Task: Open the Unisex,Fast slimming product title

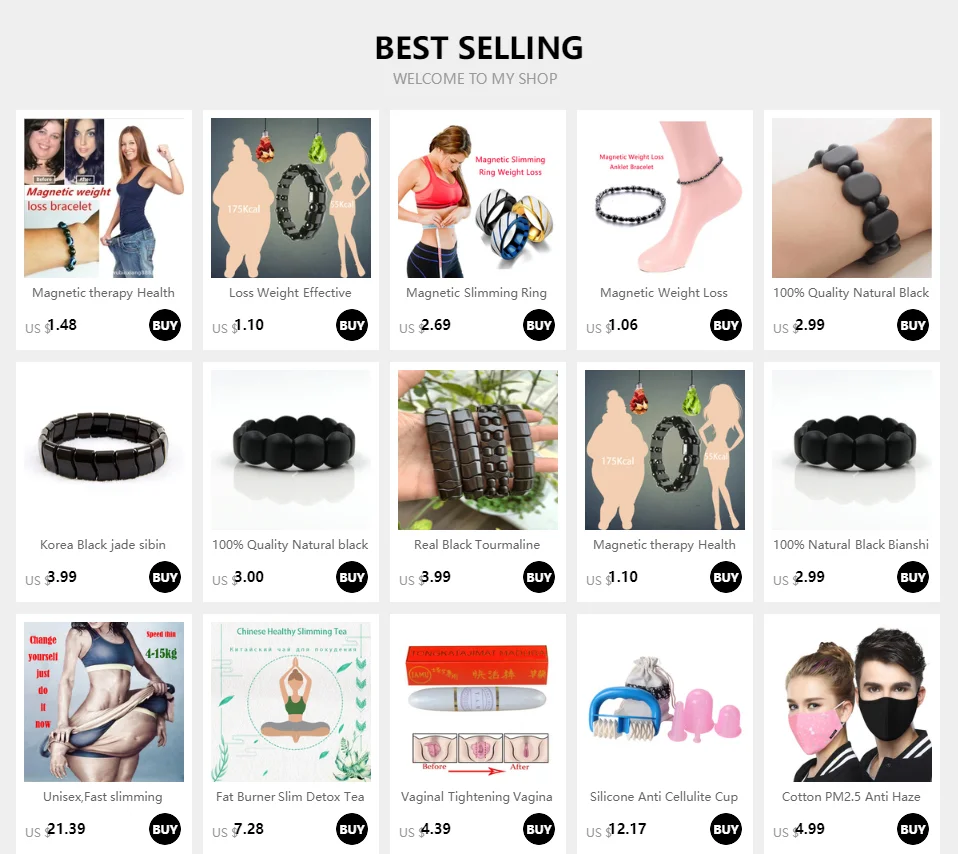Action: pyautogui.click(x=103, y=797)
